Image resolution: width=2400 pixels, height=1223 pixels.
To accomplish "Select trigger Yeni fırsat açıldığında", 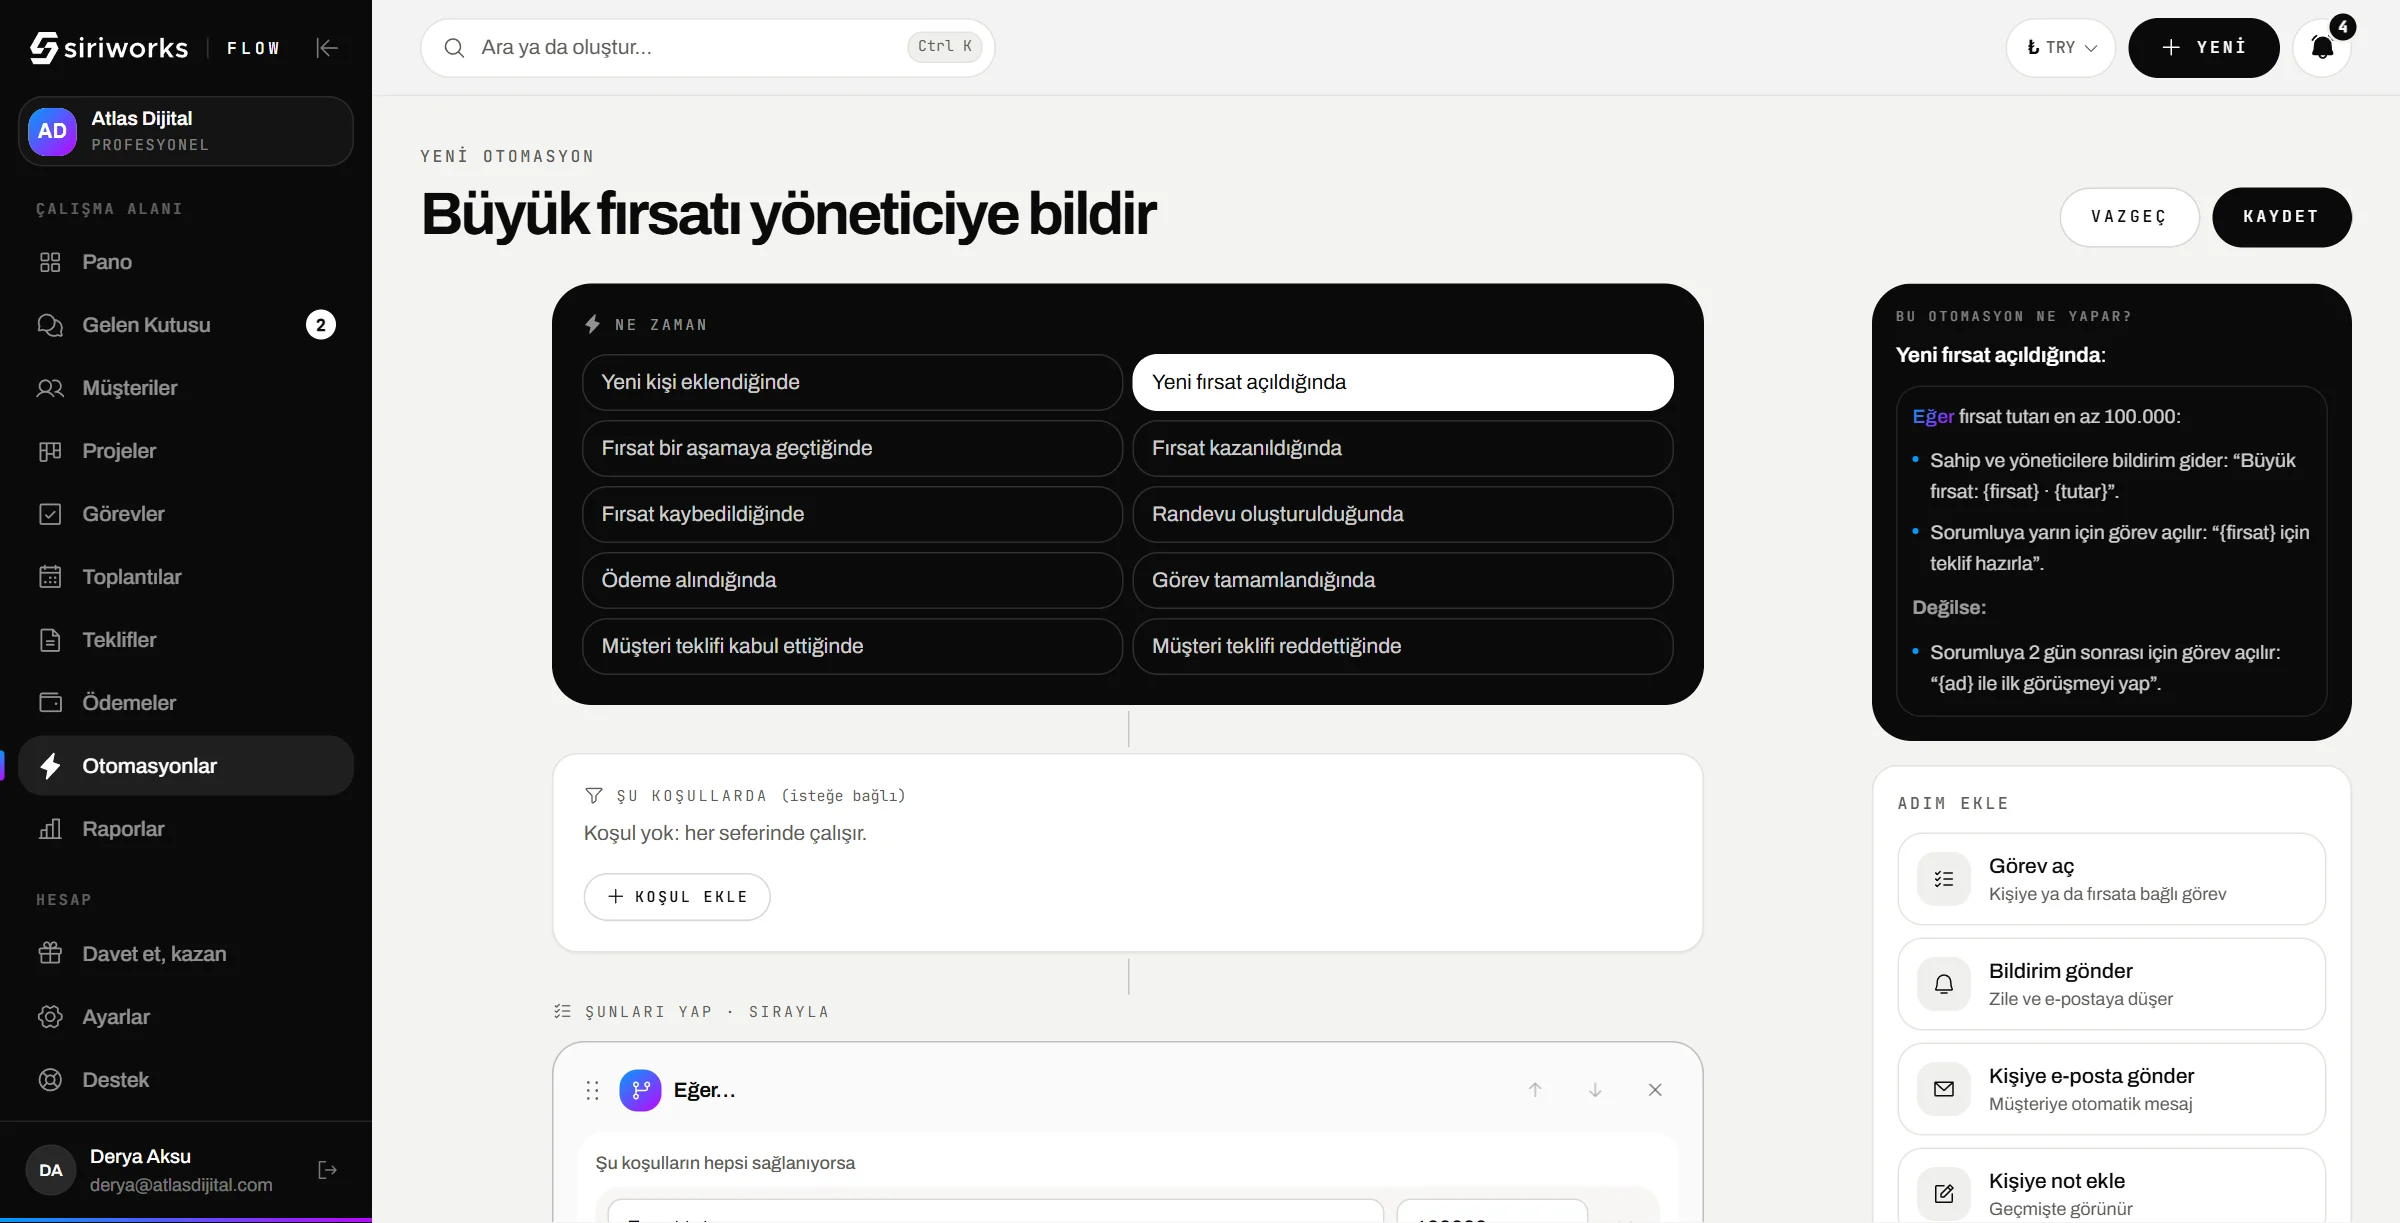I will click(x=1403, y=382).
